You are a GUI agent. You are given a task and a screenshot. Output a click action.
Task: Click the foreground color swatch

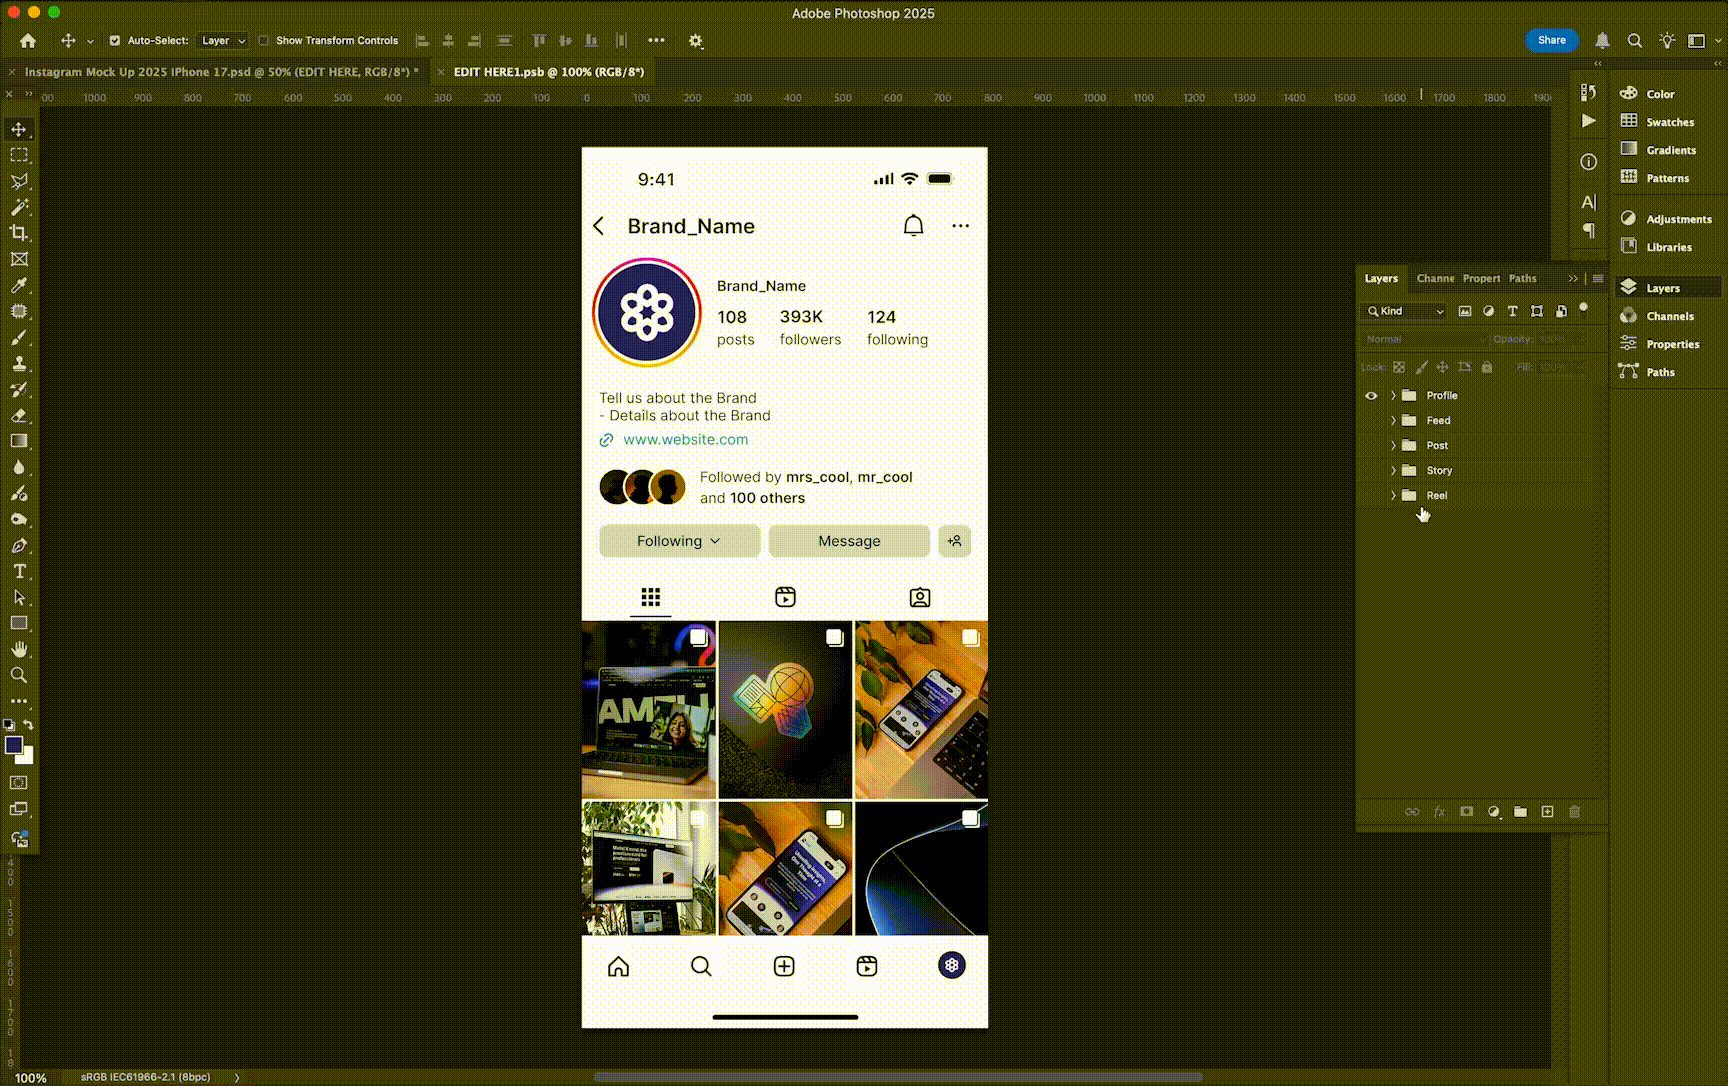pyautogui.click(x=12, y=745)
